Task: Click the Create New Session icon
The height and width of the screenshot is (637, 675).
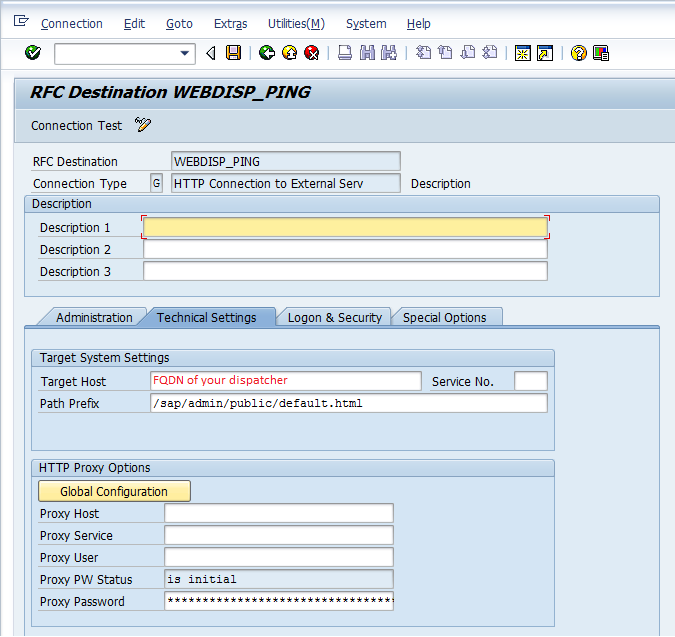Action: [523, 53]
